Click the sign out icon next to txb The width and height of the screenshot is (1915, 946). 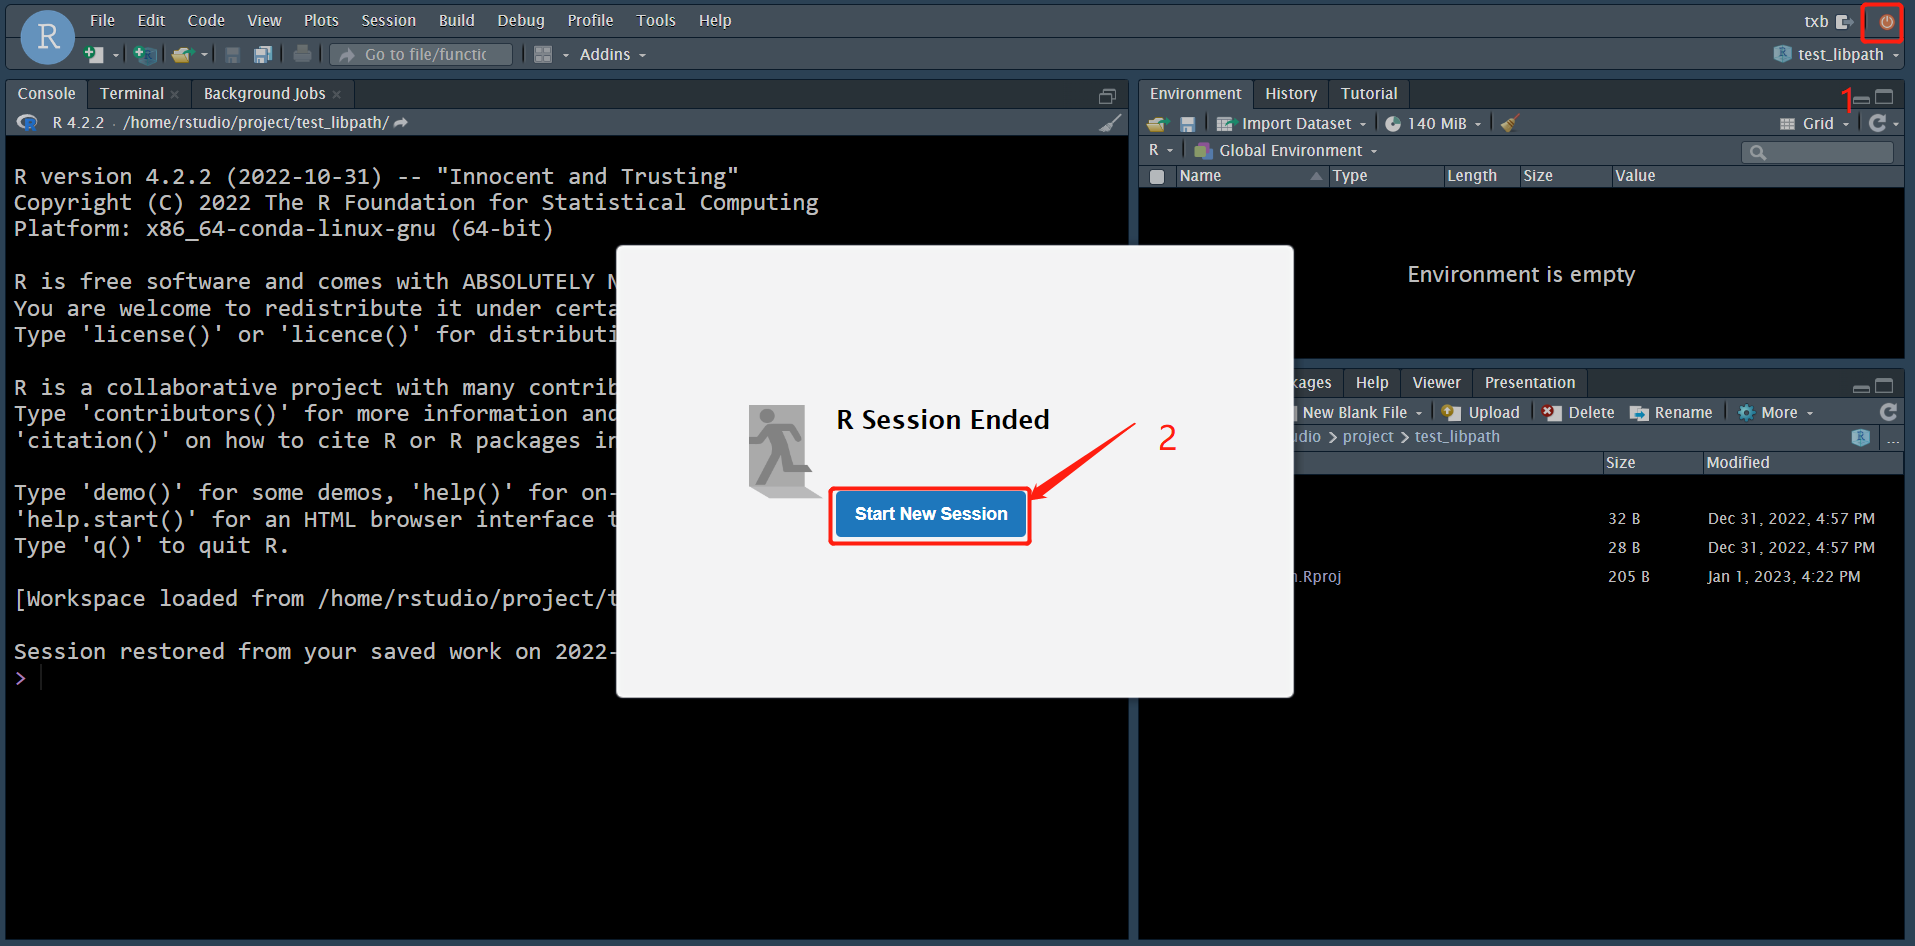click(1845, 22)
